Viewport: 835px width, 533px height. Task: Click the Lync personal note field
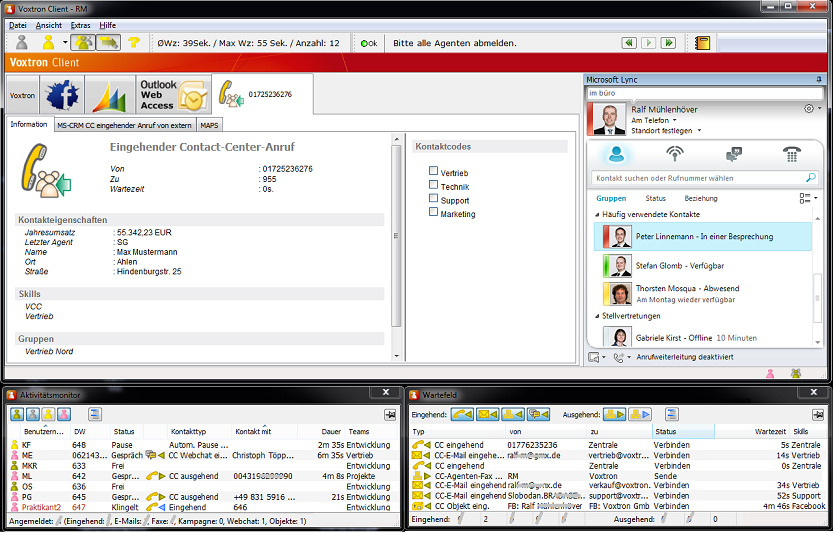coord(705,93)
